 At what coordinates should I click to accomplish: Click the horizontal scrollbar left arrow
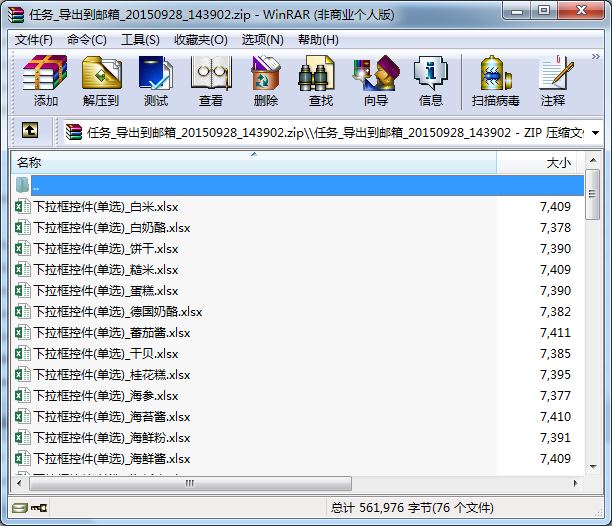click(19, 483)
